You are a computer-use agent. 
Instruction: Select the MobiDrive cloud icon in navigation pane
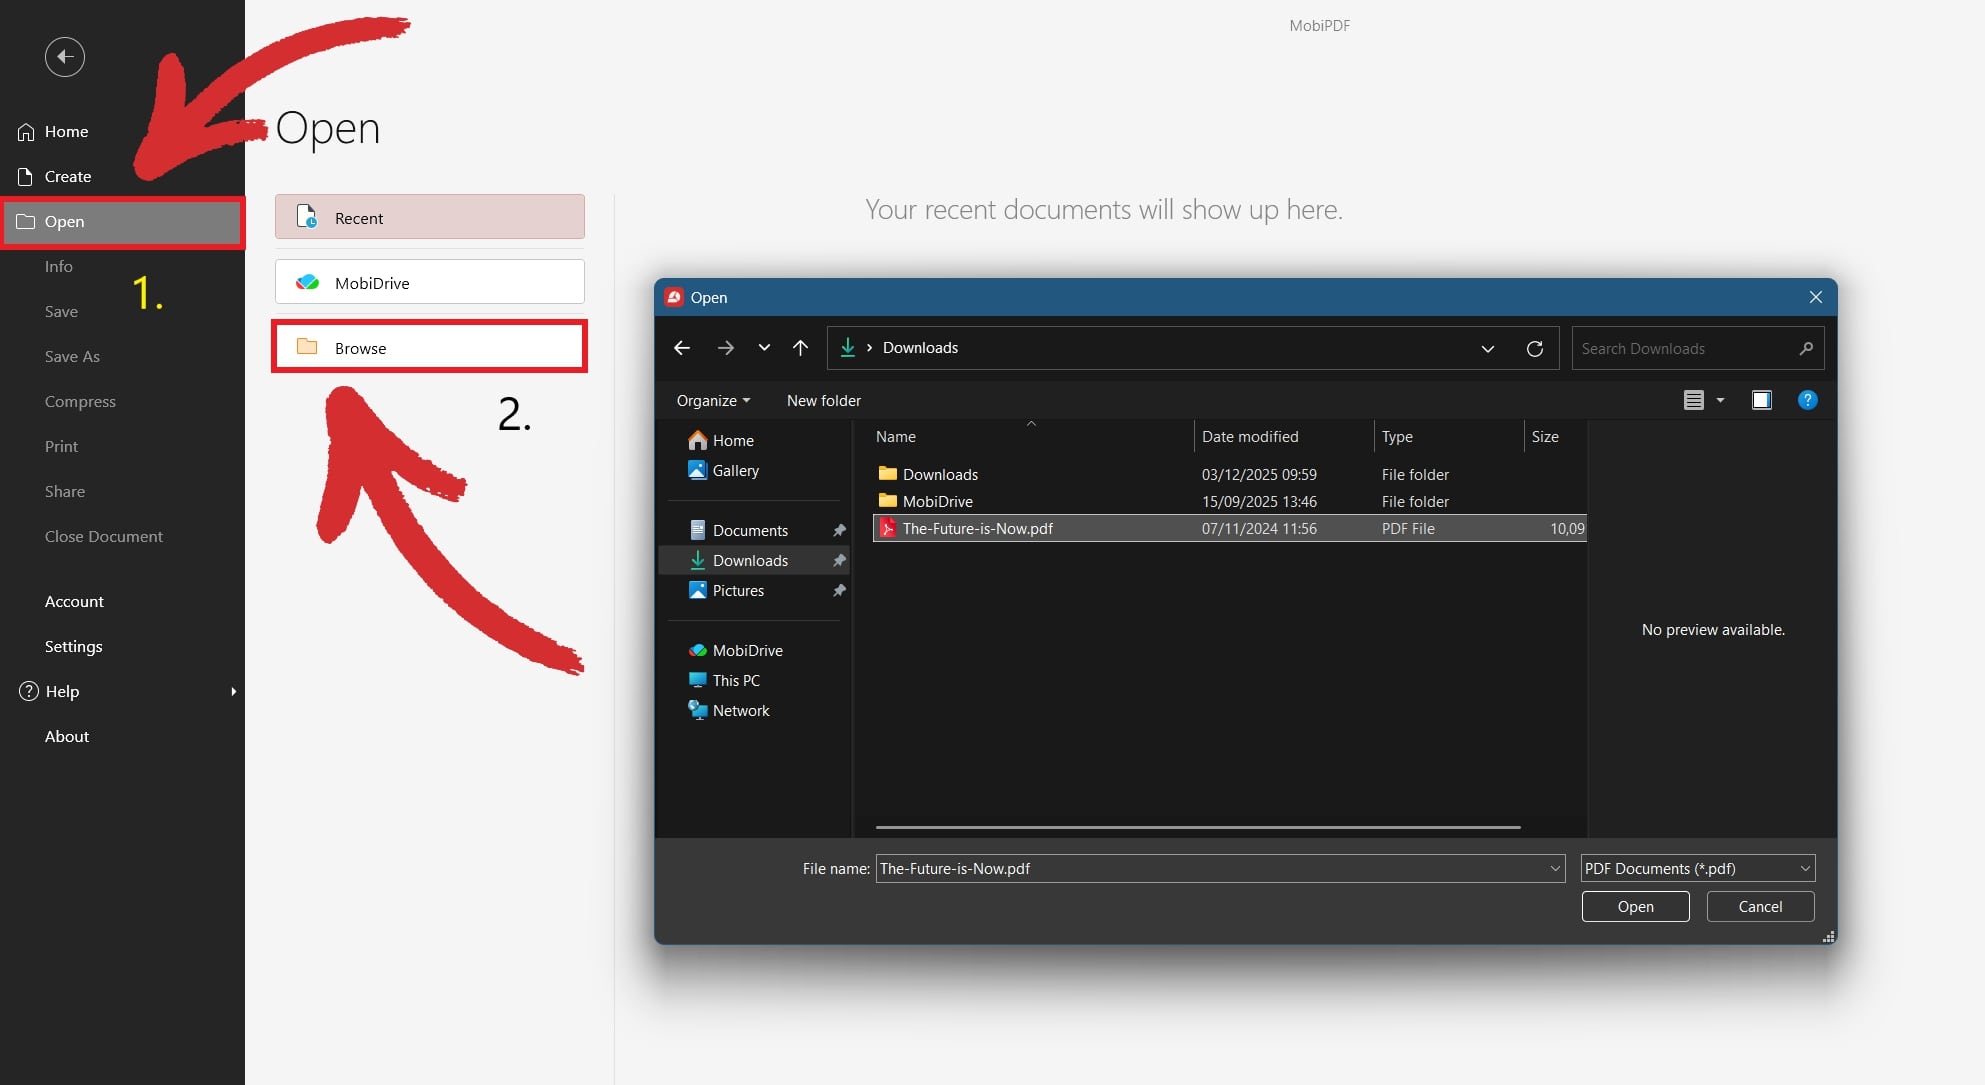[x=697, y=650]
